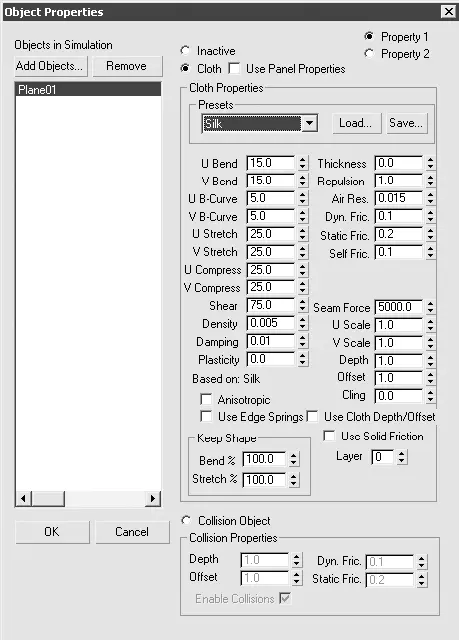459x640 pixels.
Task: Select Property 2 radio button
Action: coord(369,53)
